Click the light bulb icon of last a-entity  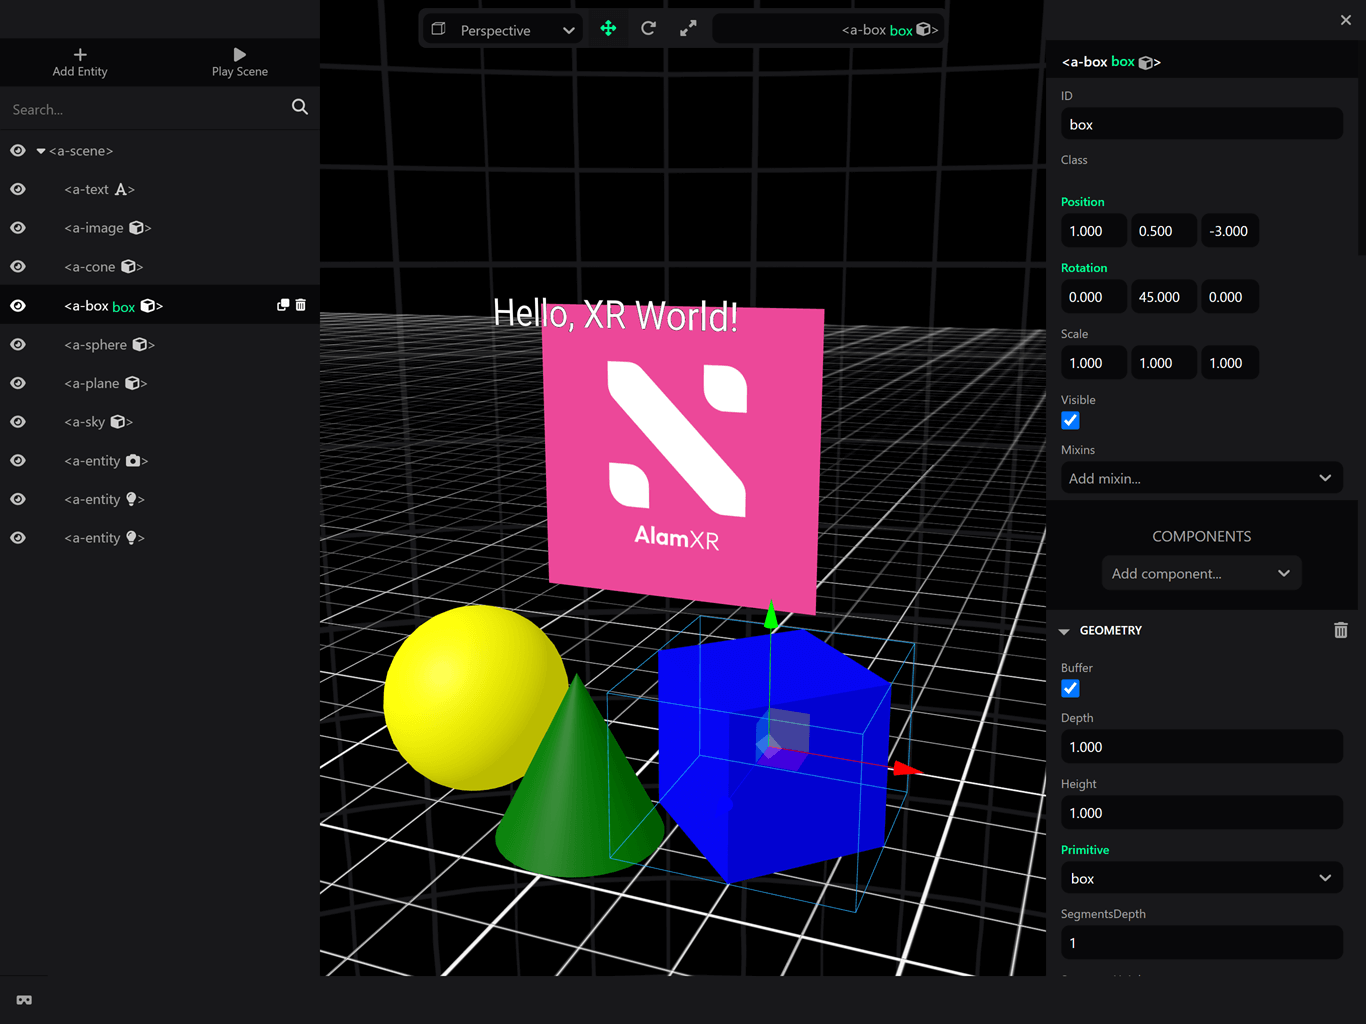tap(132, 538)
